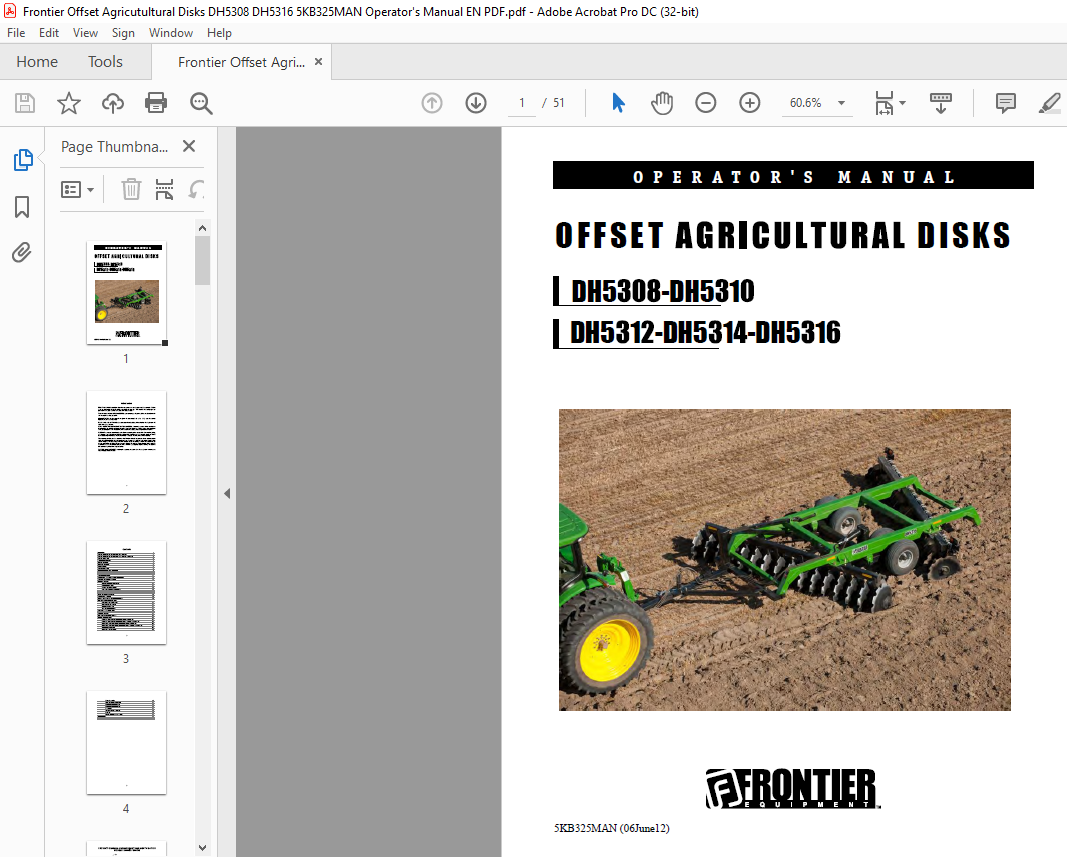Click the delete pages trash icon

pos(131,189)
